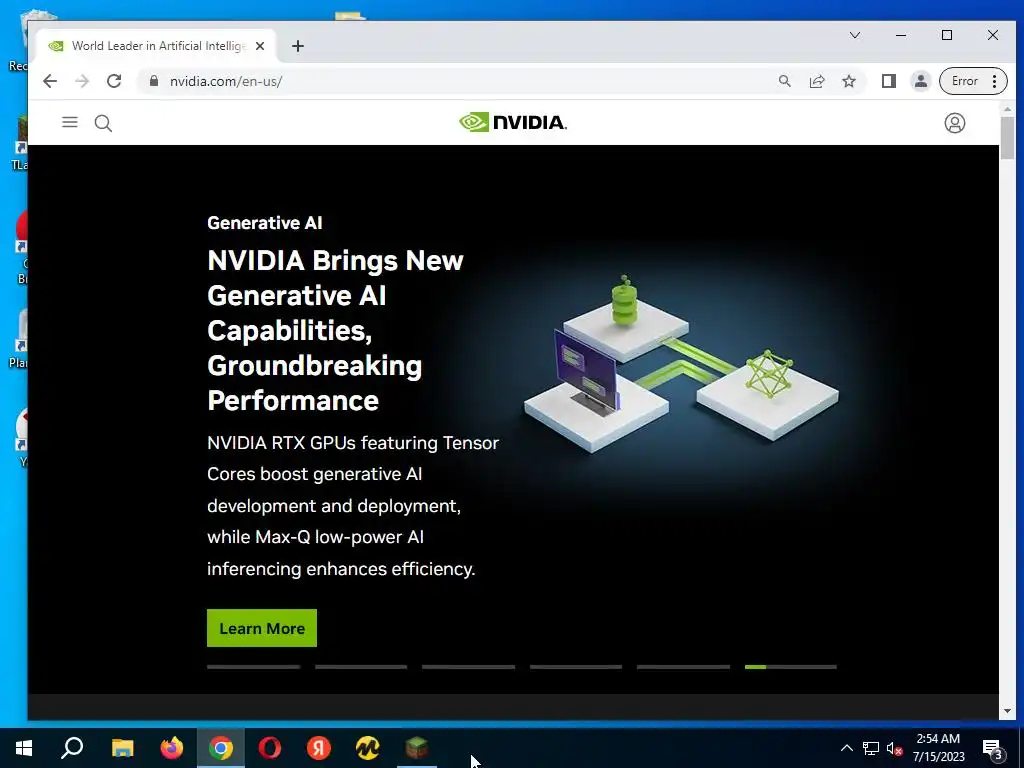Click the Generative AI category label
1024x768 pixels.
coord(264,223)
